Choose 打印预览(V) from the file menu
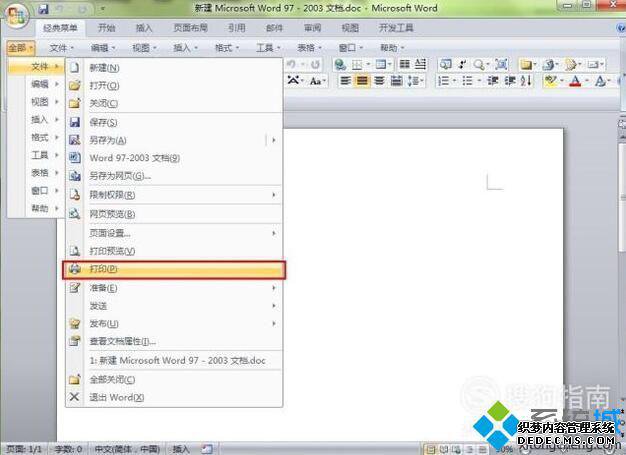This screenshot has width=626, height=455. click(x=174, y=251)
